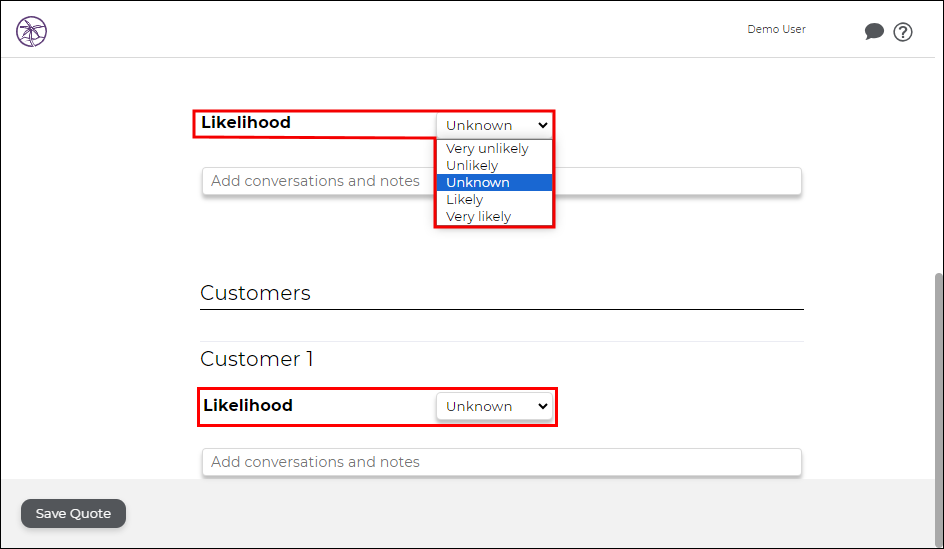Click the palm tree logo icon
Screen dimensions: 944x549
point(31,31)
